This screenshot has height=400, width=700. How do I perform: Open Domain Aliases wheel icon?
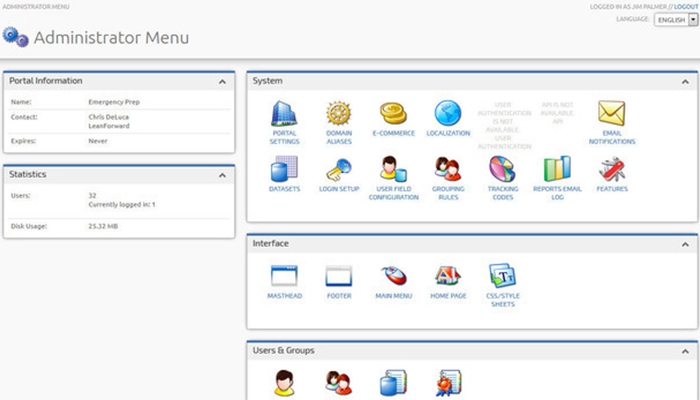coord(338,113)
